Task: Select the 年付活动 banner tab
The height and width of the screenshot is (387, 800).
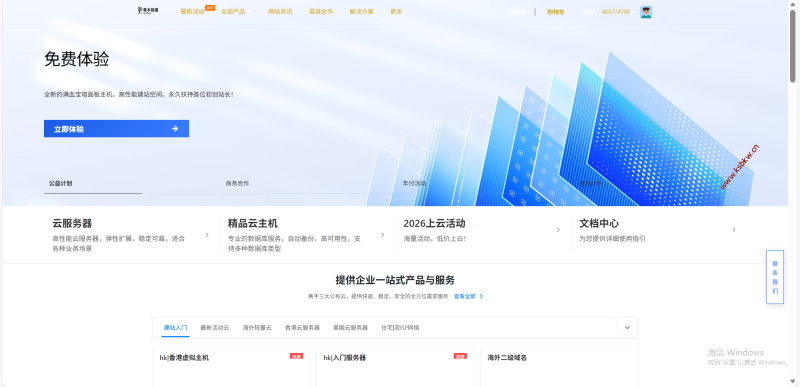Action: (414, 183)
